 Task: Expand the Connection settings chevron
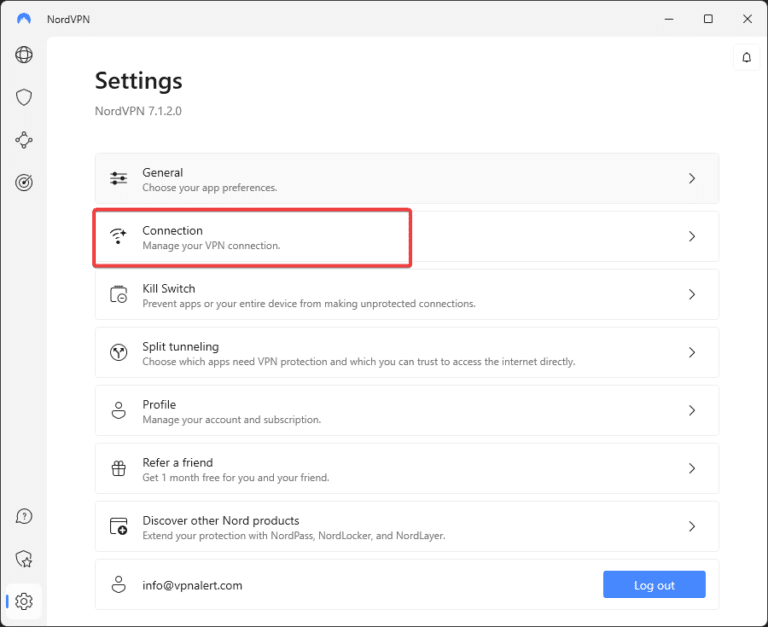(691, 237)
